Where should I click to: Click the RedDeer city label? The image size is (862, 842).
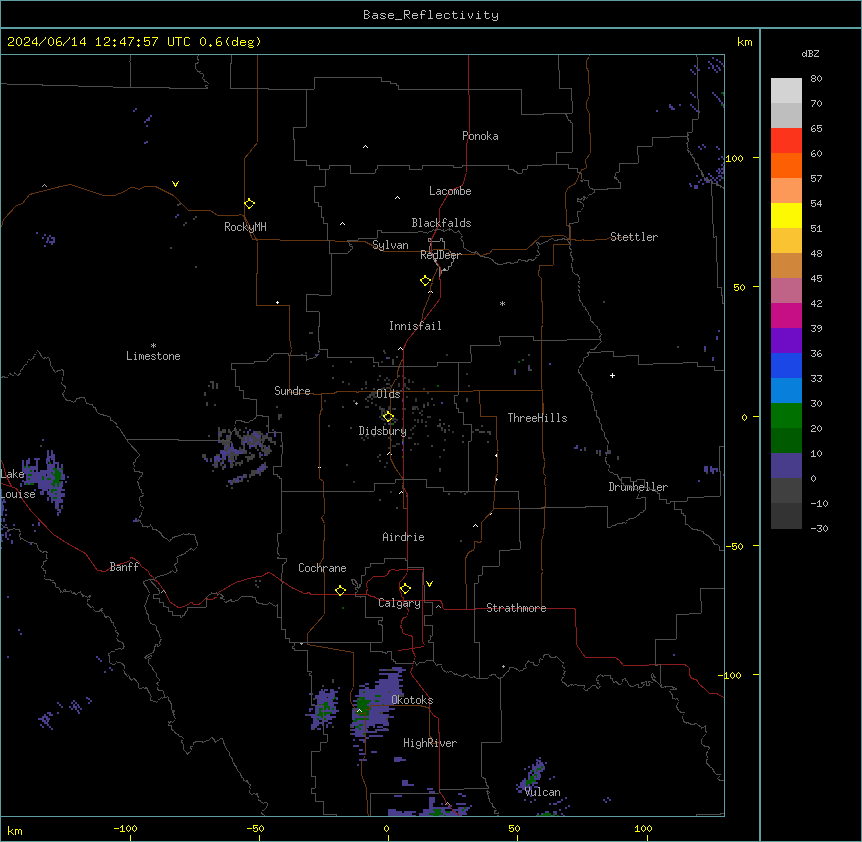pyautogui.click(x=440, y=255)
